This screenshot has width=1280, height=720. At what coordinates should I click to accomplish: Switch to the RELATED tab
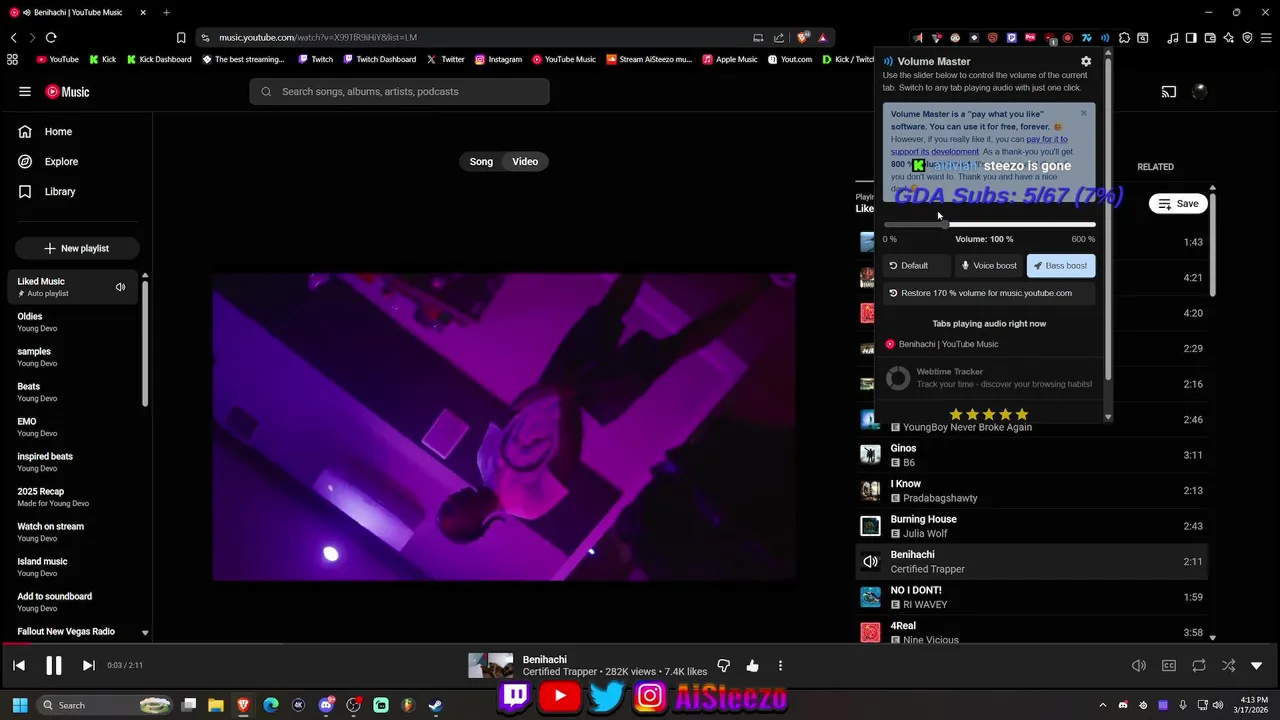pyautogui.click(x=1155, y=166)
